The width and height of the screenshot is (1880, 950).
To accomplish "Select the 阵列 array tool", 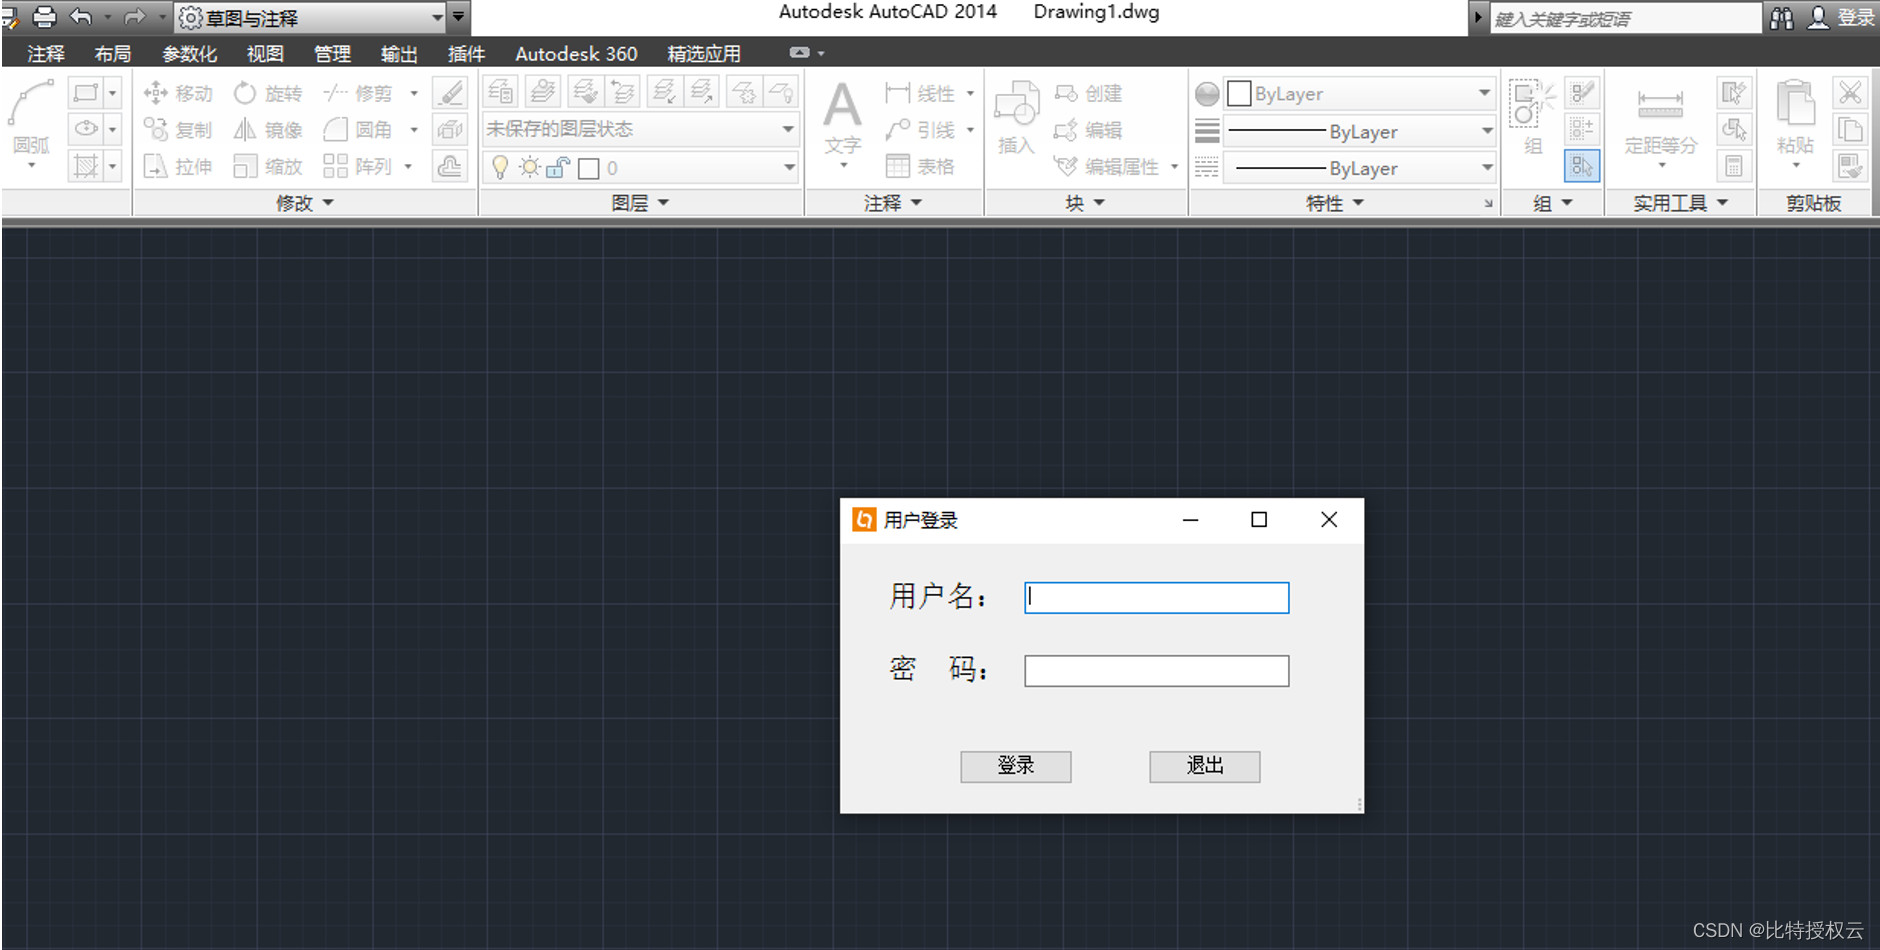I will point(357,166).
